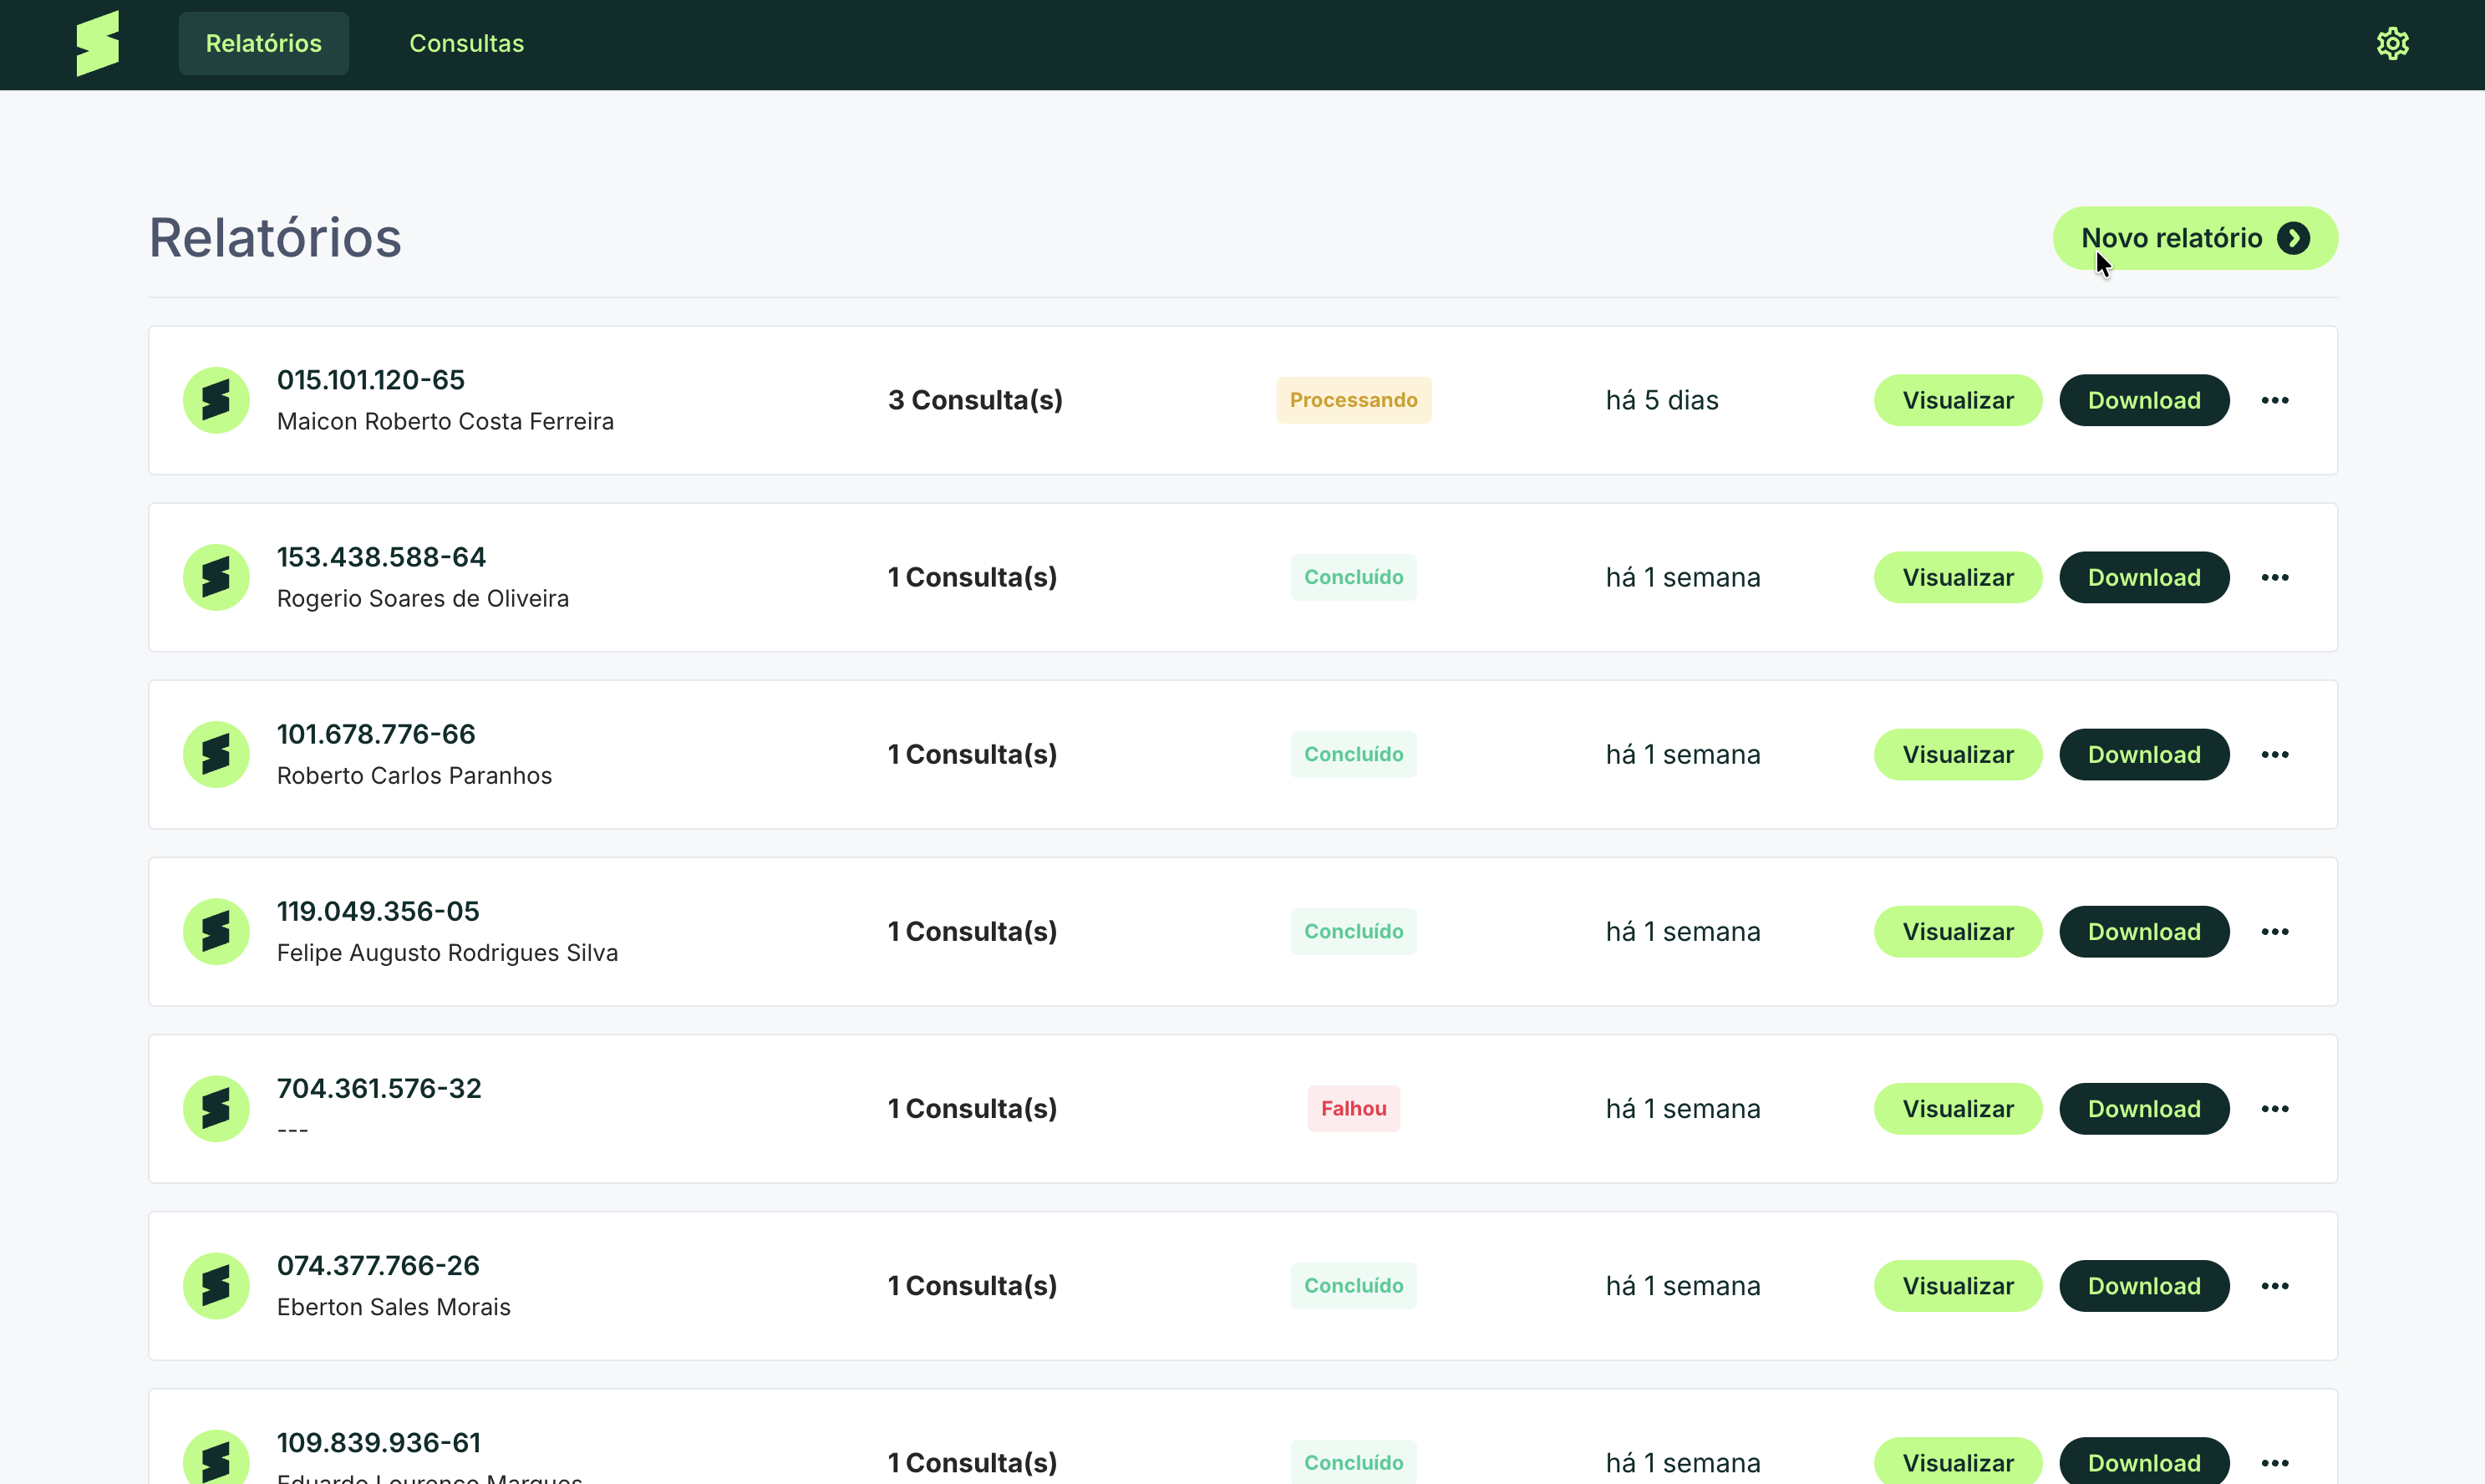The image size is (2485, 1484).
Task: Select the report icon for Rogerio Soares de Oliveira
Action: pyautogui.click(x=216, y=577)
